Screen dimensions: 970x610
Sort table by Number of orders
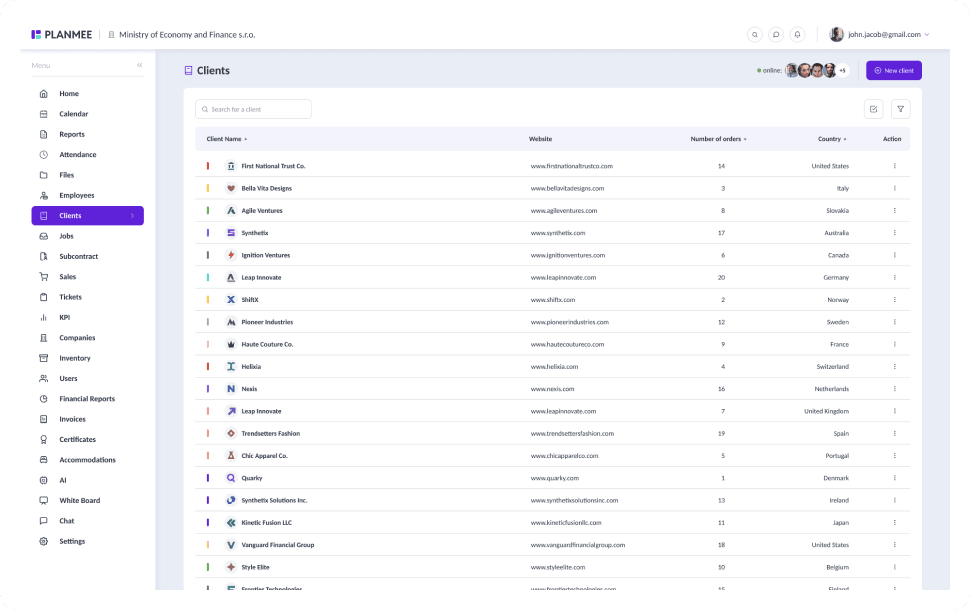pyautogui.click(x=718, y=139)
